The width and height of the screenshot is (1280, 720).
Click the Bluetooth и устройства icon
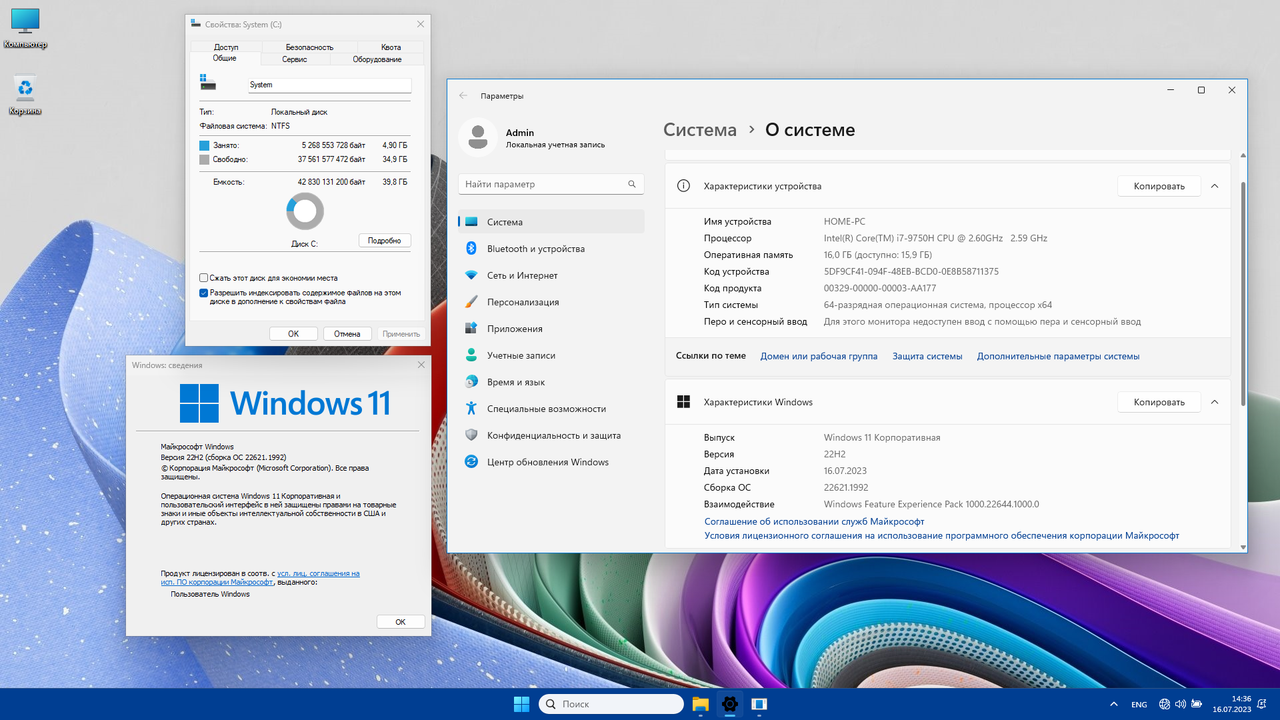coord(471,249)
